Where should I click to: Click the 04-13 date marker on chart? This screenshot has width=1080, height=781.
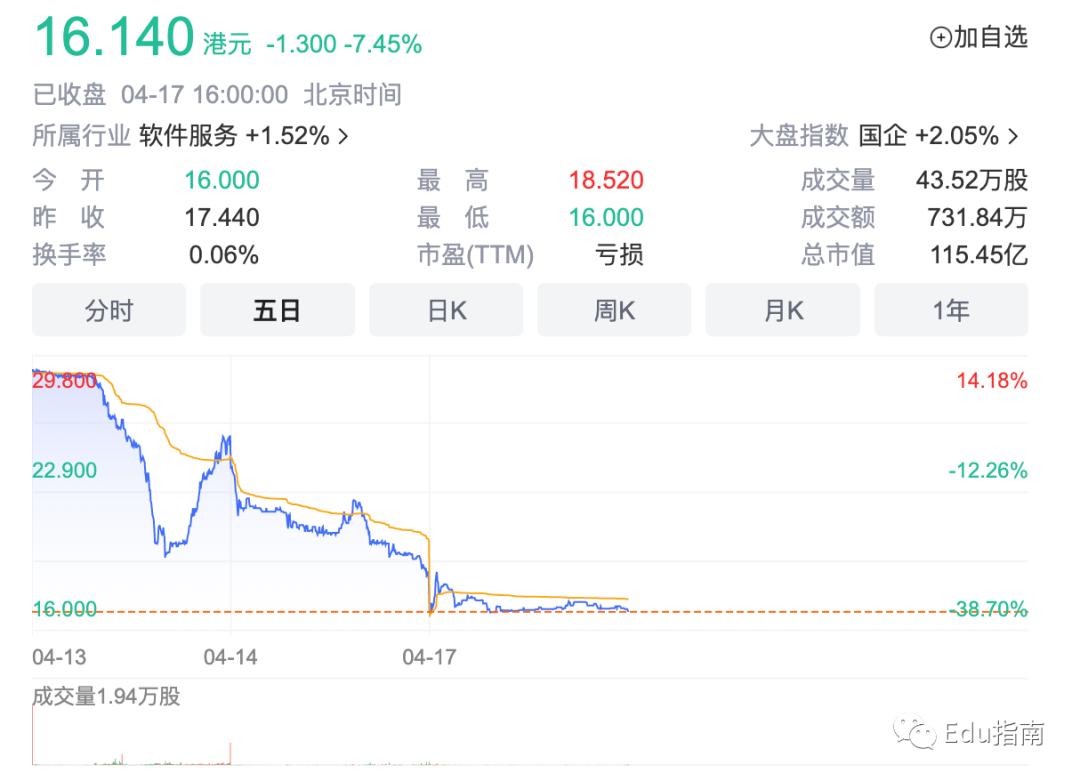pyautogui.click(x=59, y=657)
